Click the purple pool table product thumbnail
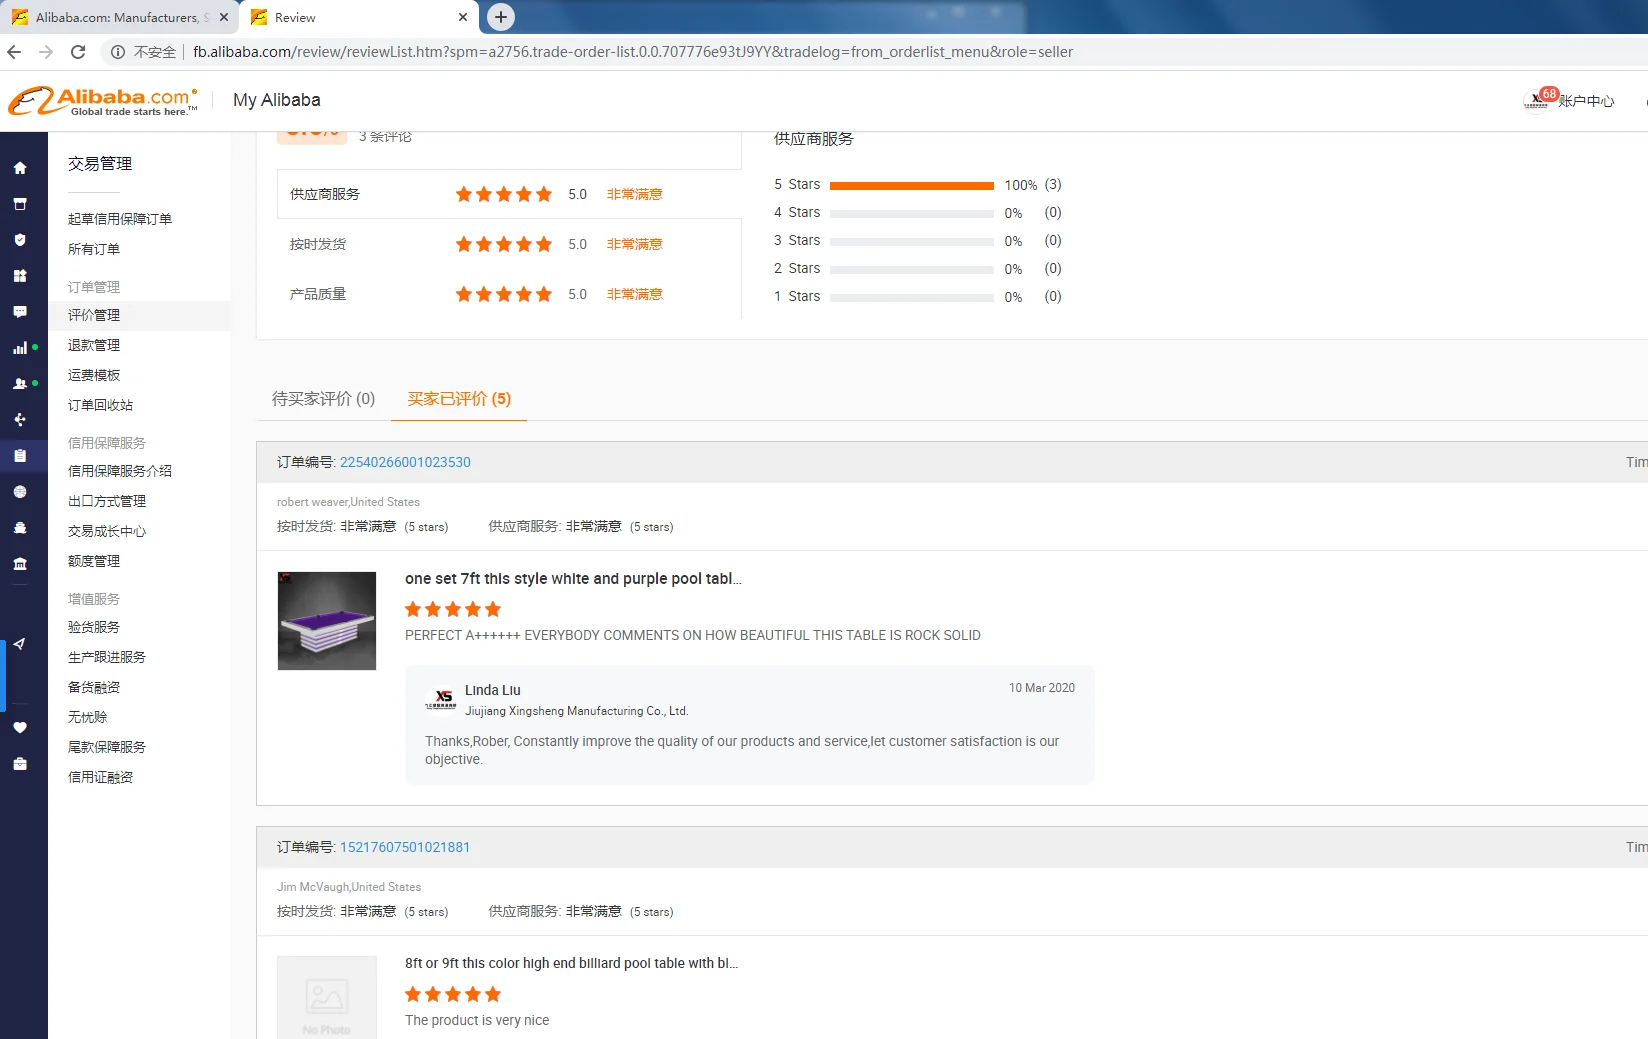1648x1039 pixels. point(327,621)
